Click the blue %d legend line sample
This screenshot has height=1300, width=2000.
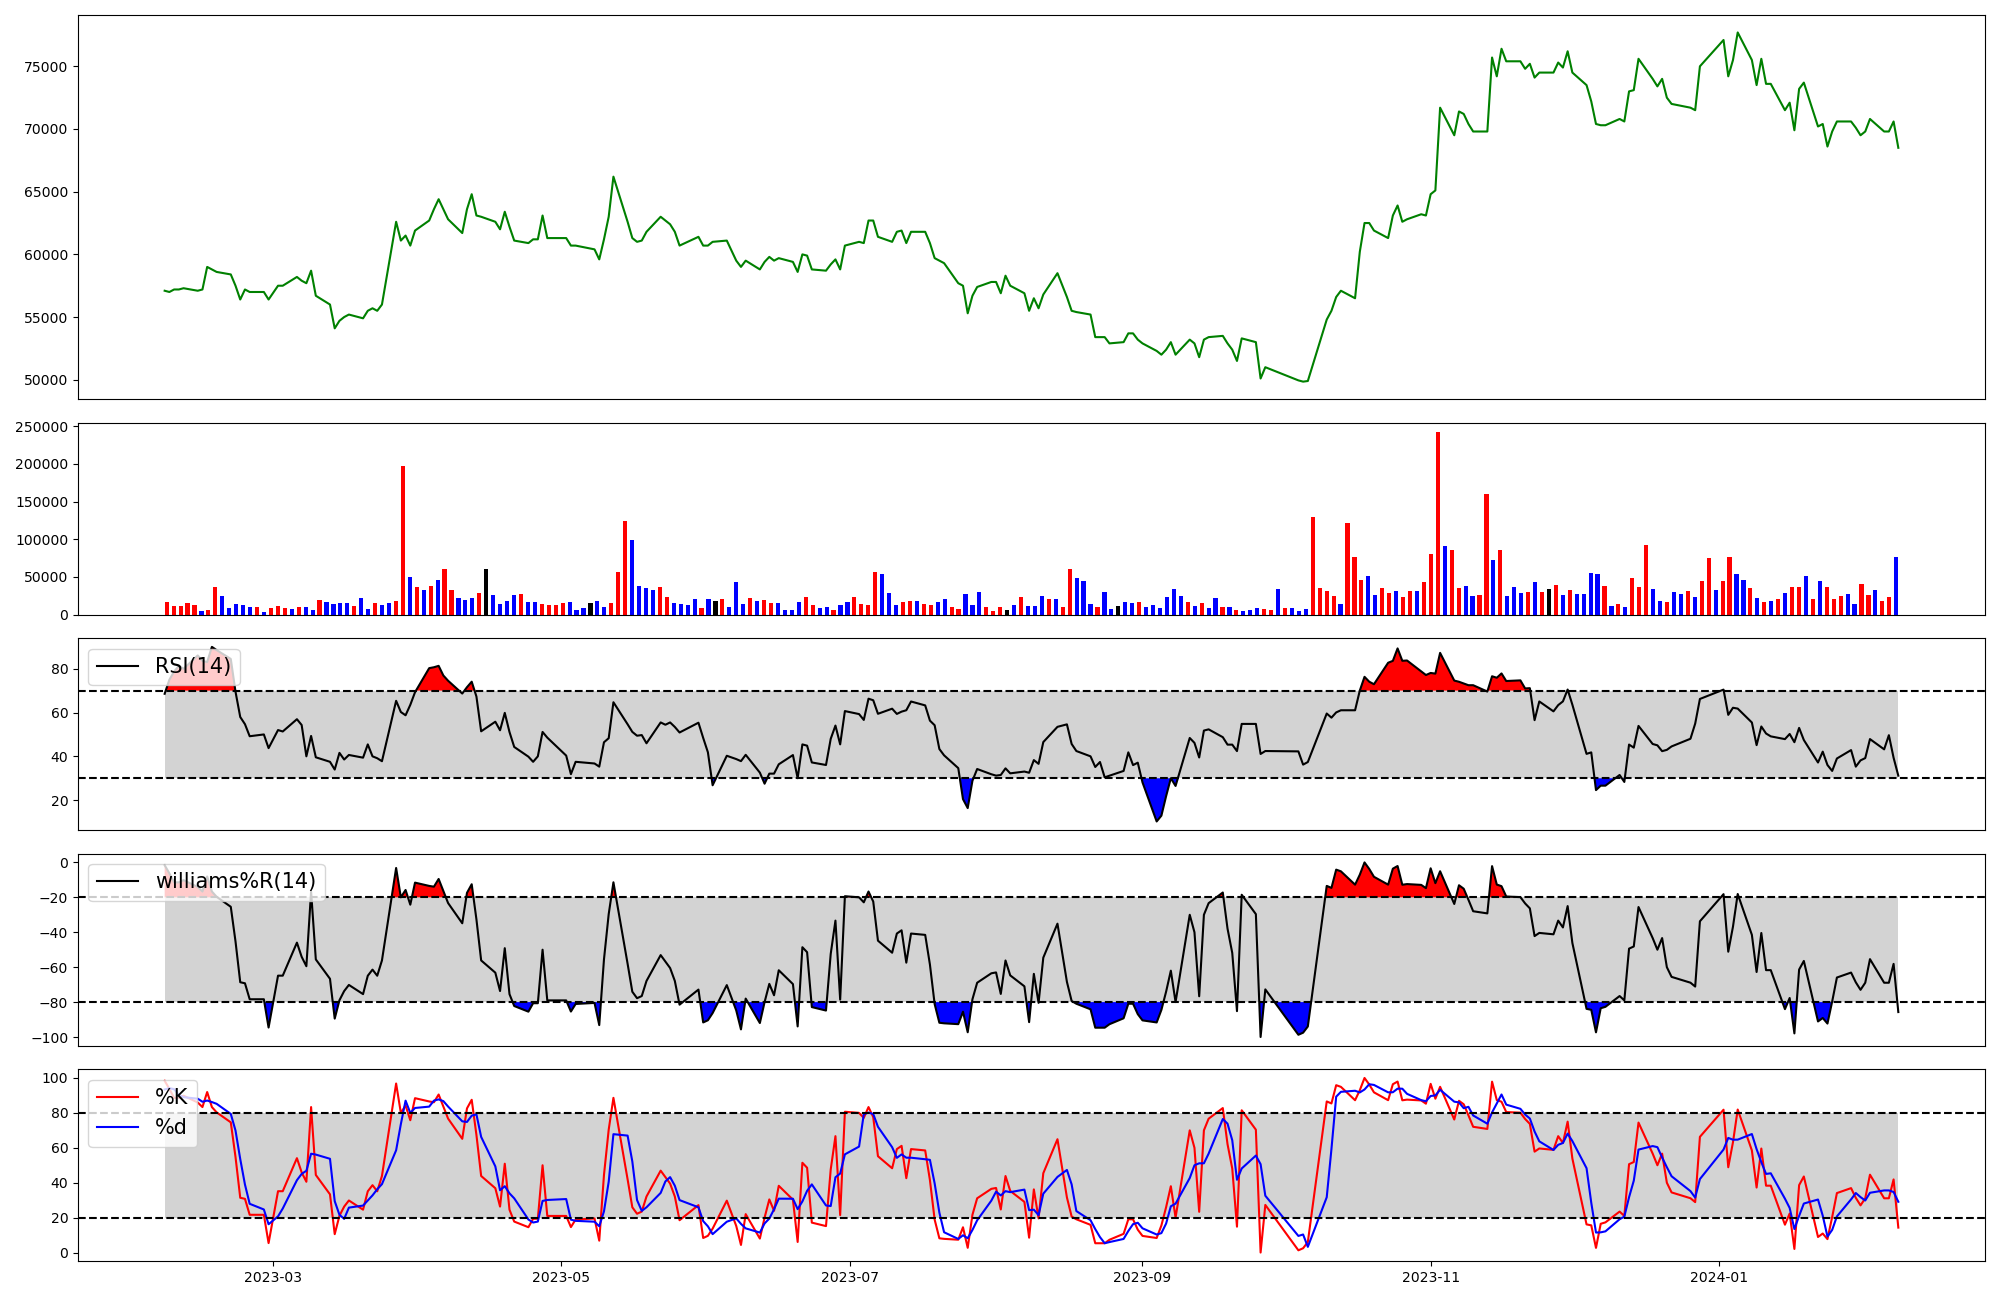(x=117, y=1127)
